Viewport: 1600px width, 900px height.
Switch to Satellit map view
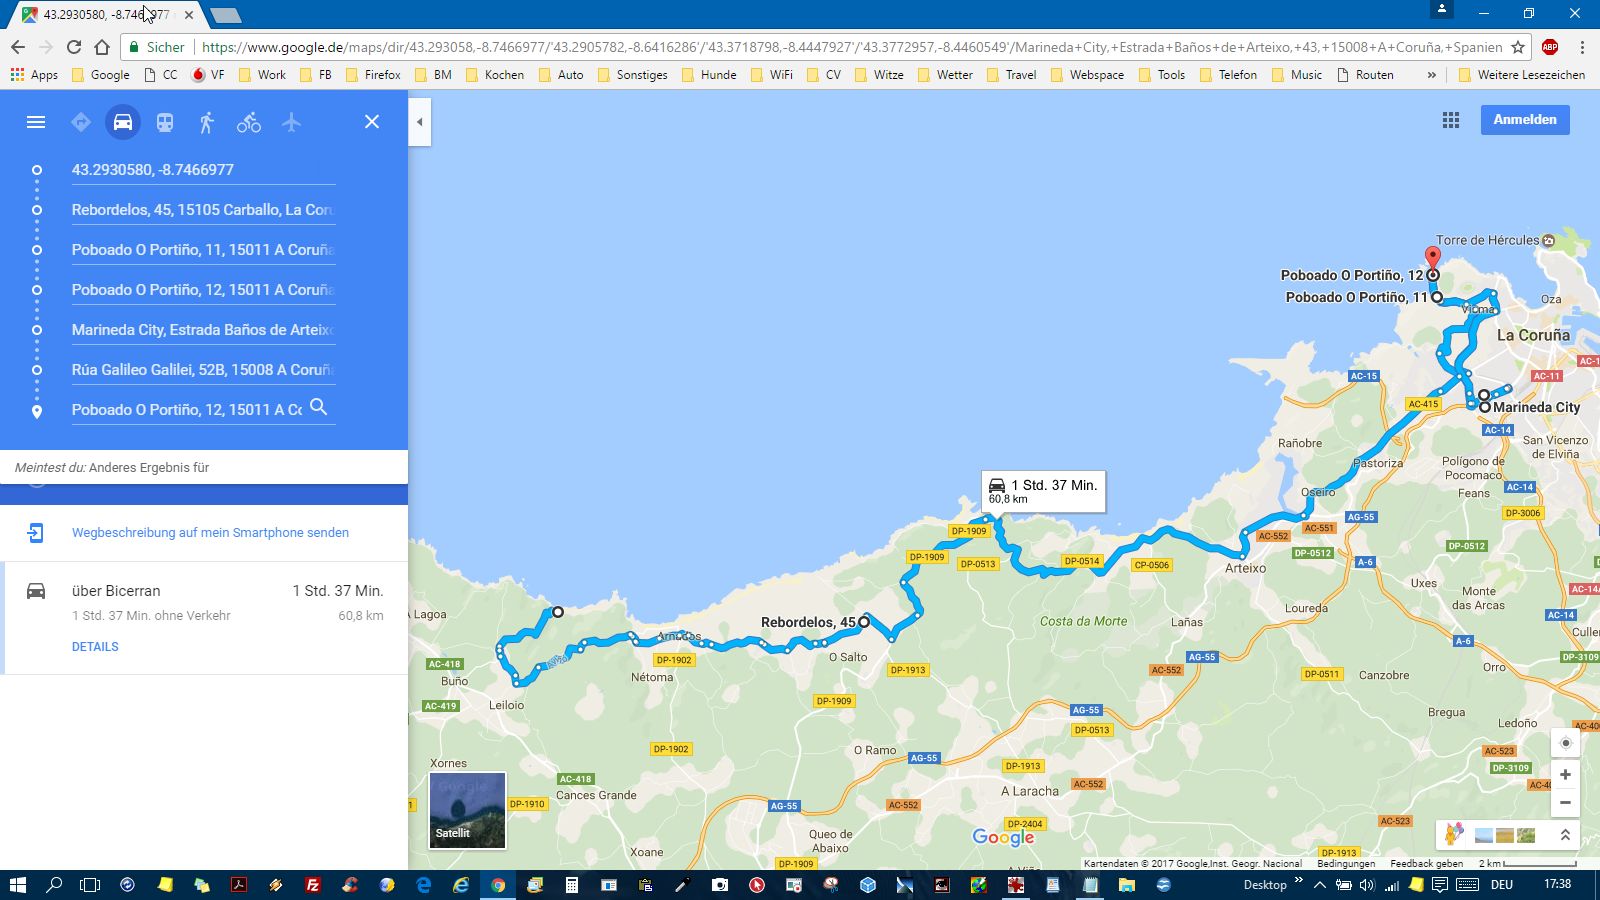coord(467,810)
